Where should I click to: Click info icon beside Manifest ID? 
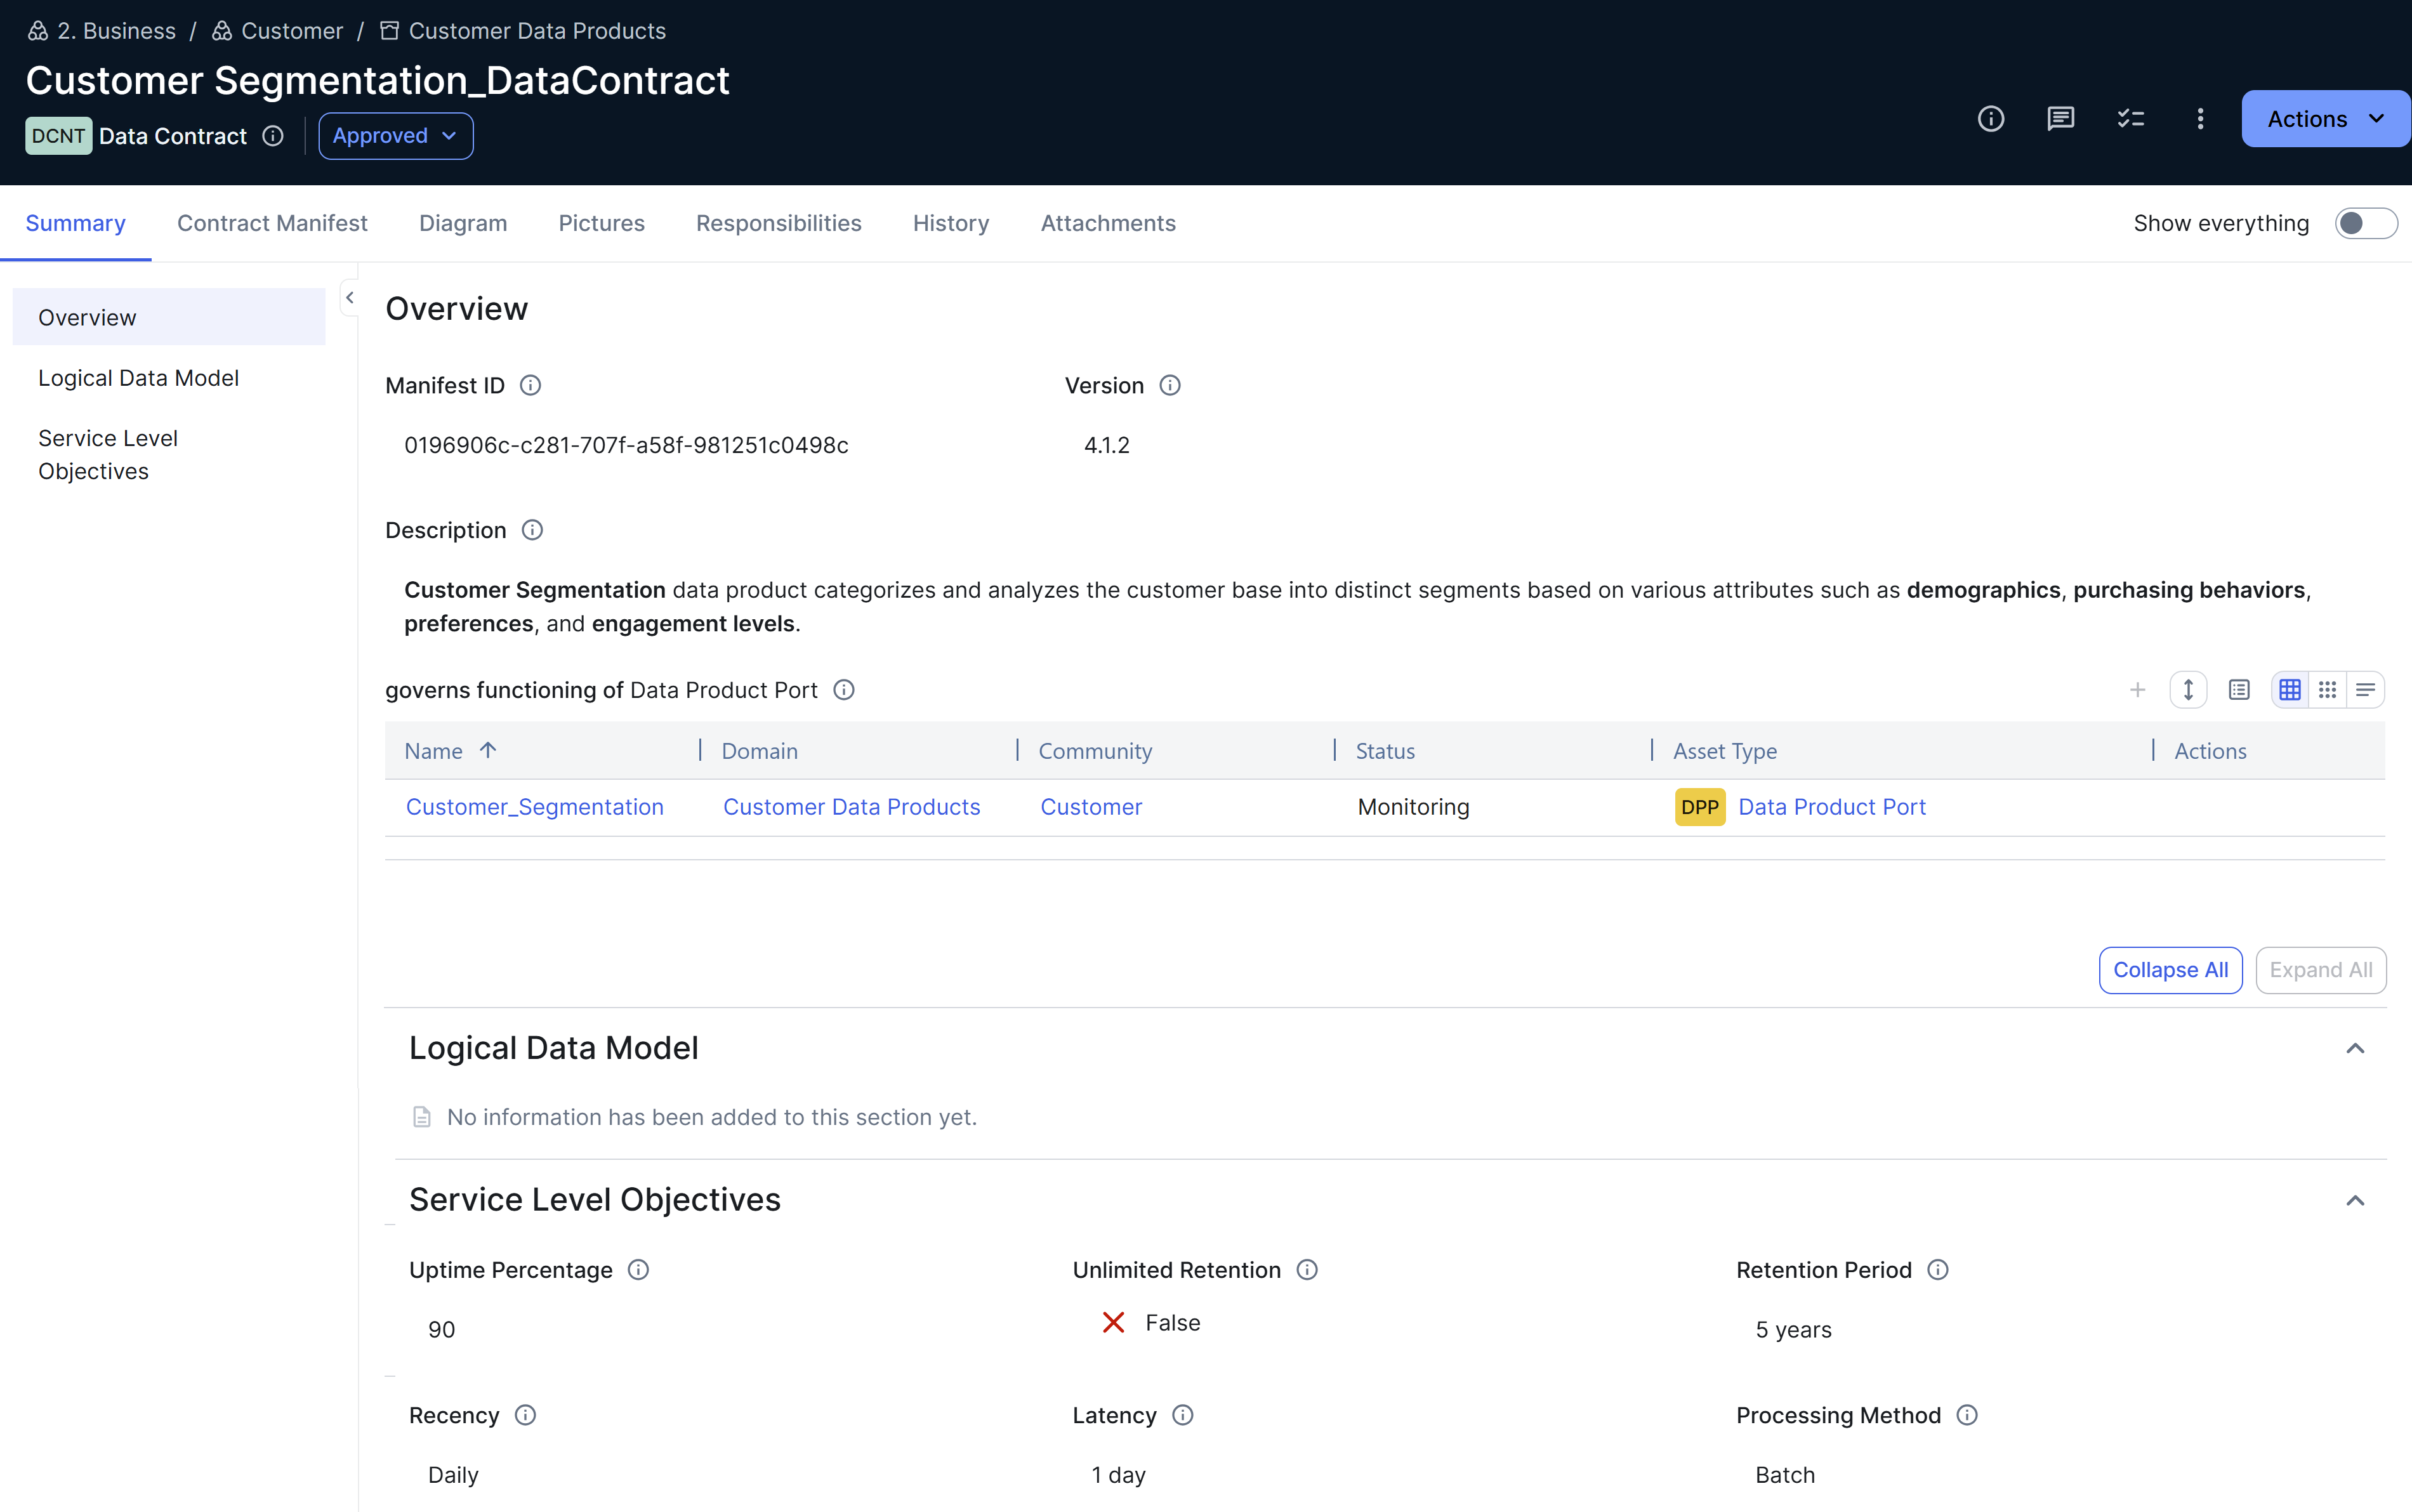[x=530, y=386]
